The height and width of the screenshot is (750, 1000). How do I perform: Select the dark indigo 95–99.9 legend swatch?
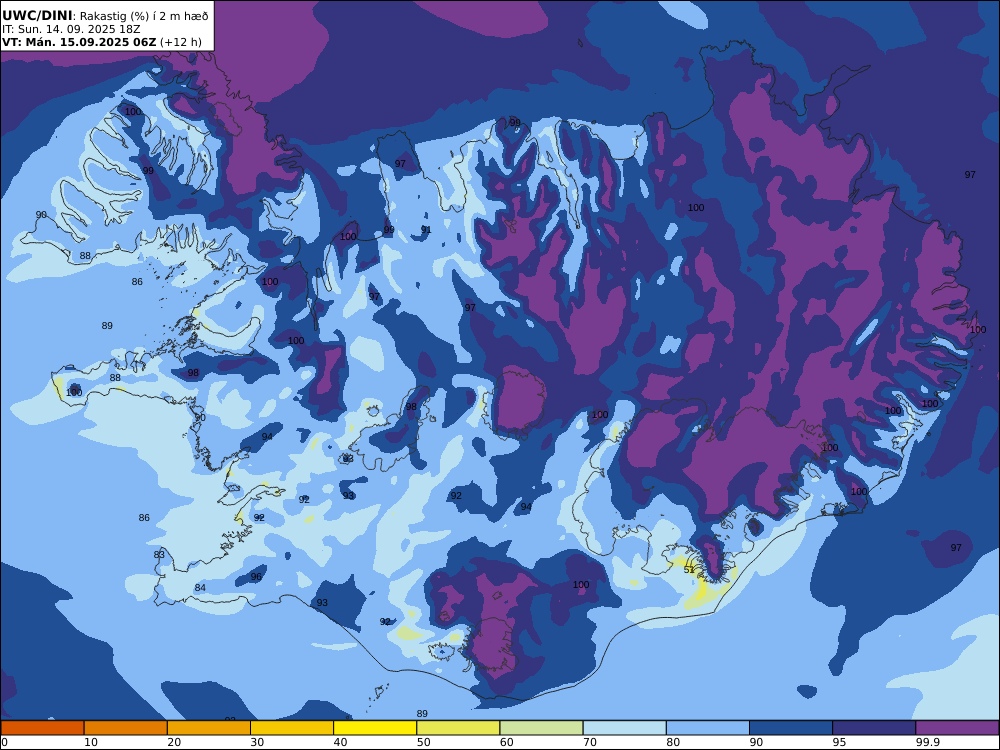[x=874, y=728]
